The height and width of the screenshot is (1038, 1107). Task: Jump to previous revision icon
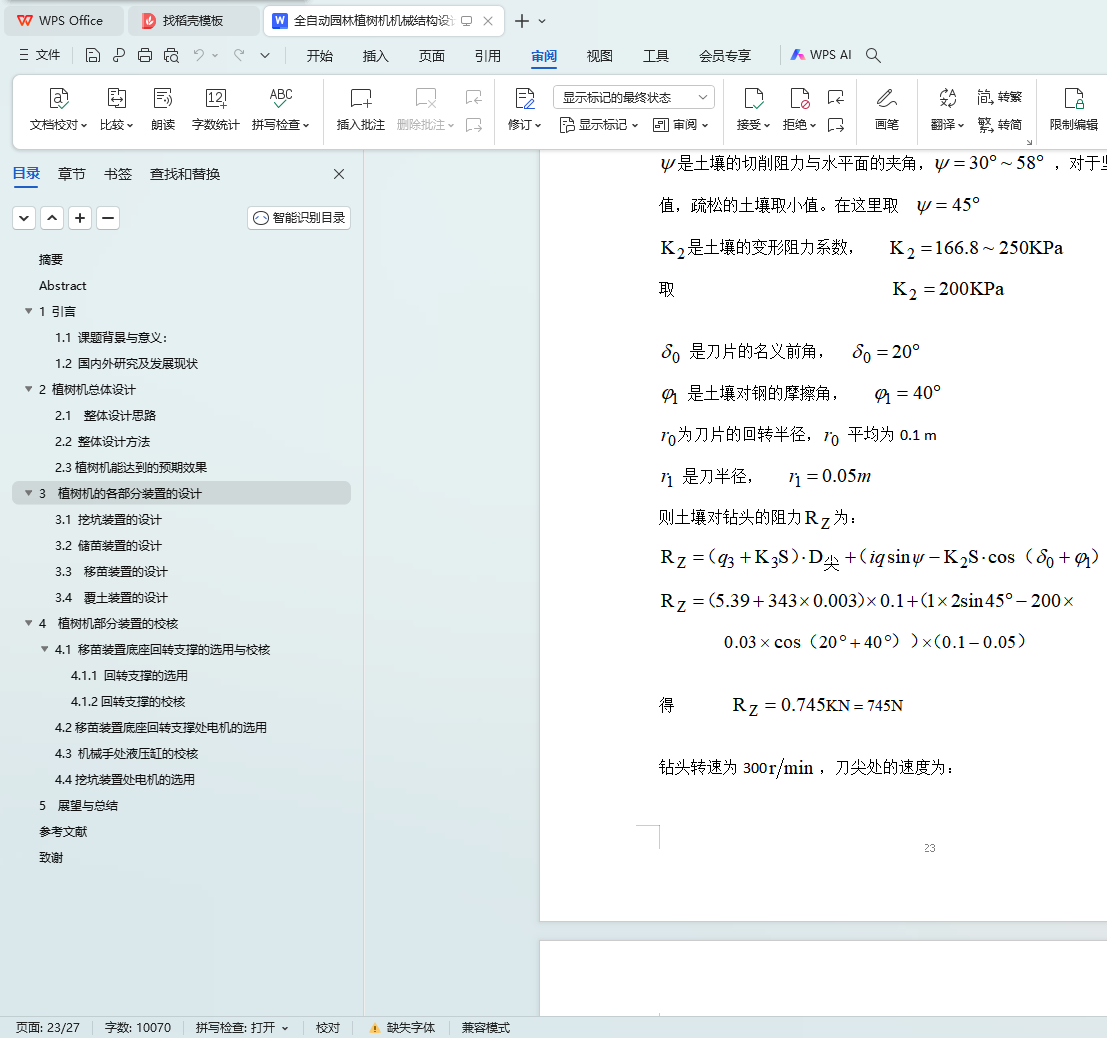pos(836,97)
